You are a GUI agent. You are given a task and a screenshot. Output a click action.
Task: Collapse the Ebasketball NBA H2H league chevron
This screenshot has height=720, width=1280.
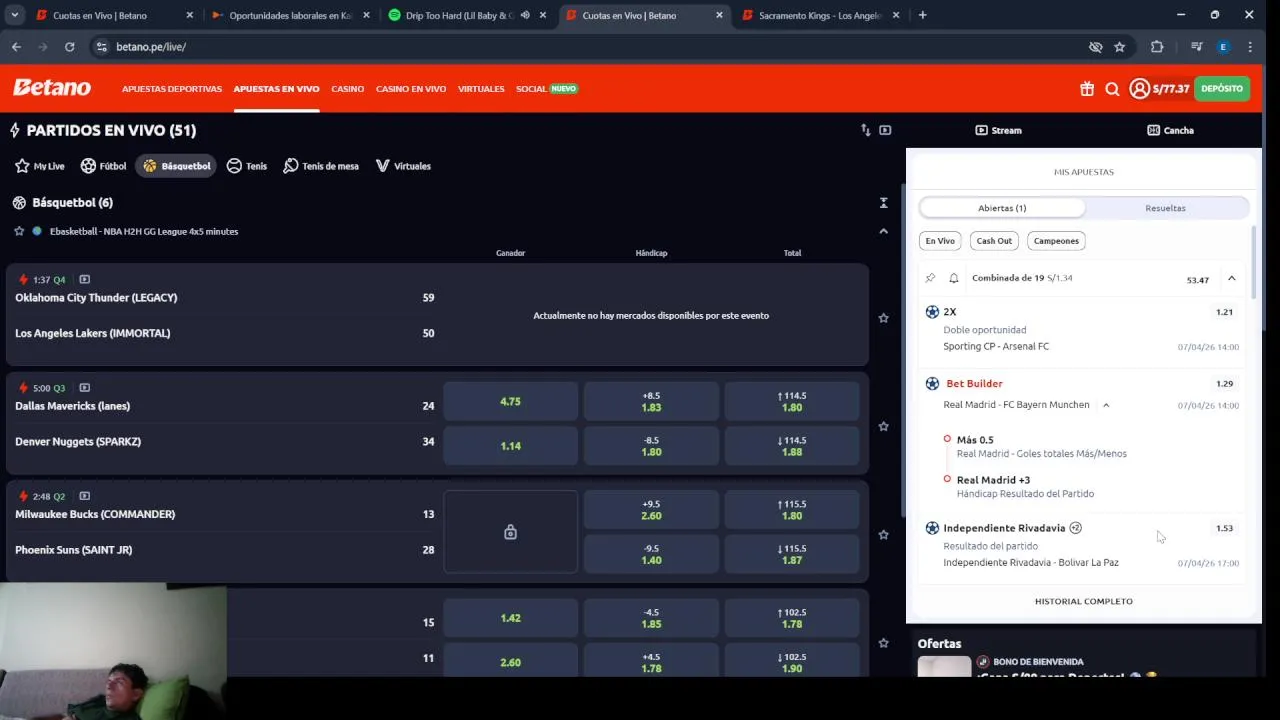click(883, 231)
